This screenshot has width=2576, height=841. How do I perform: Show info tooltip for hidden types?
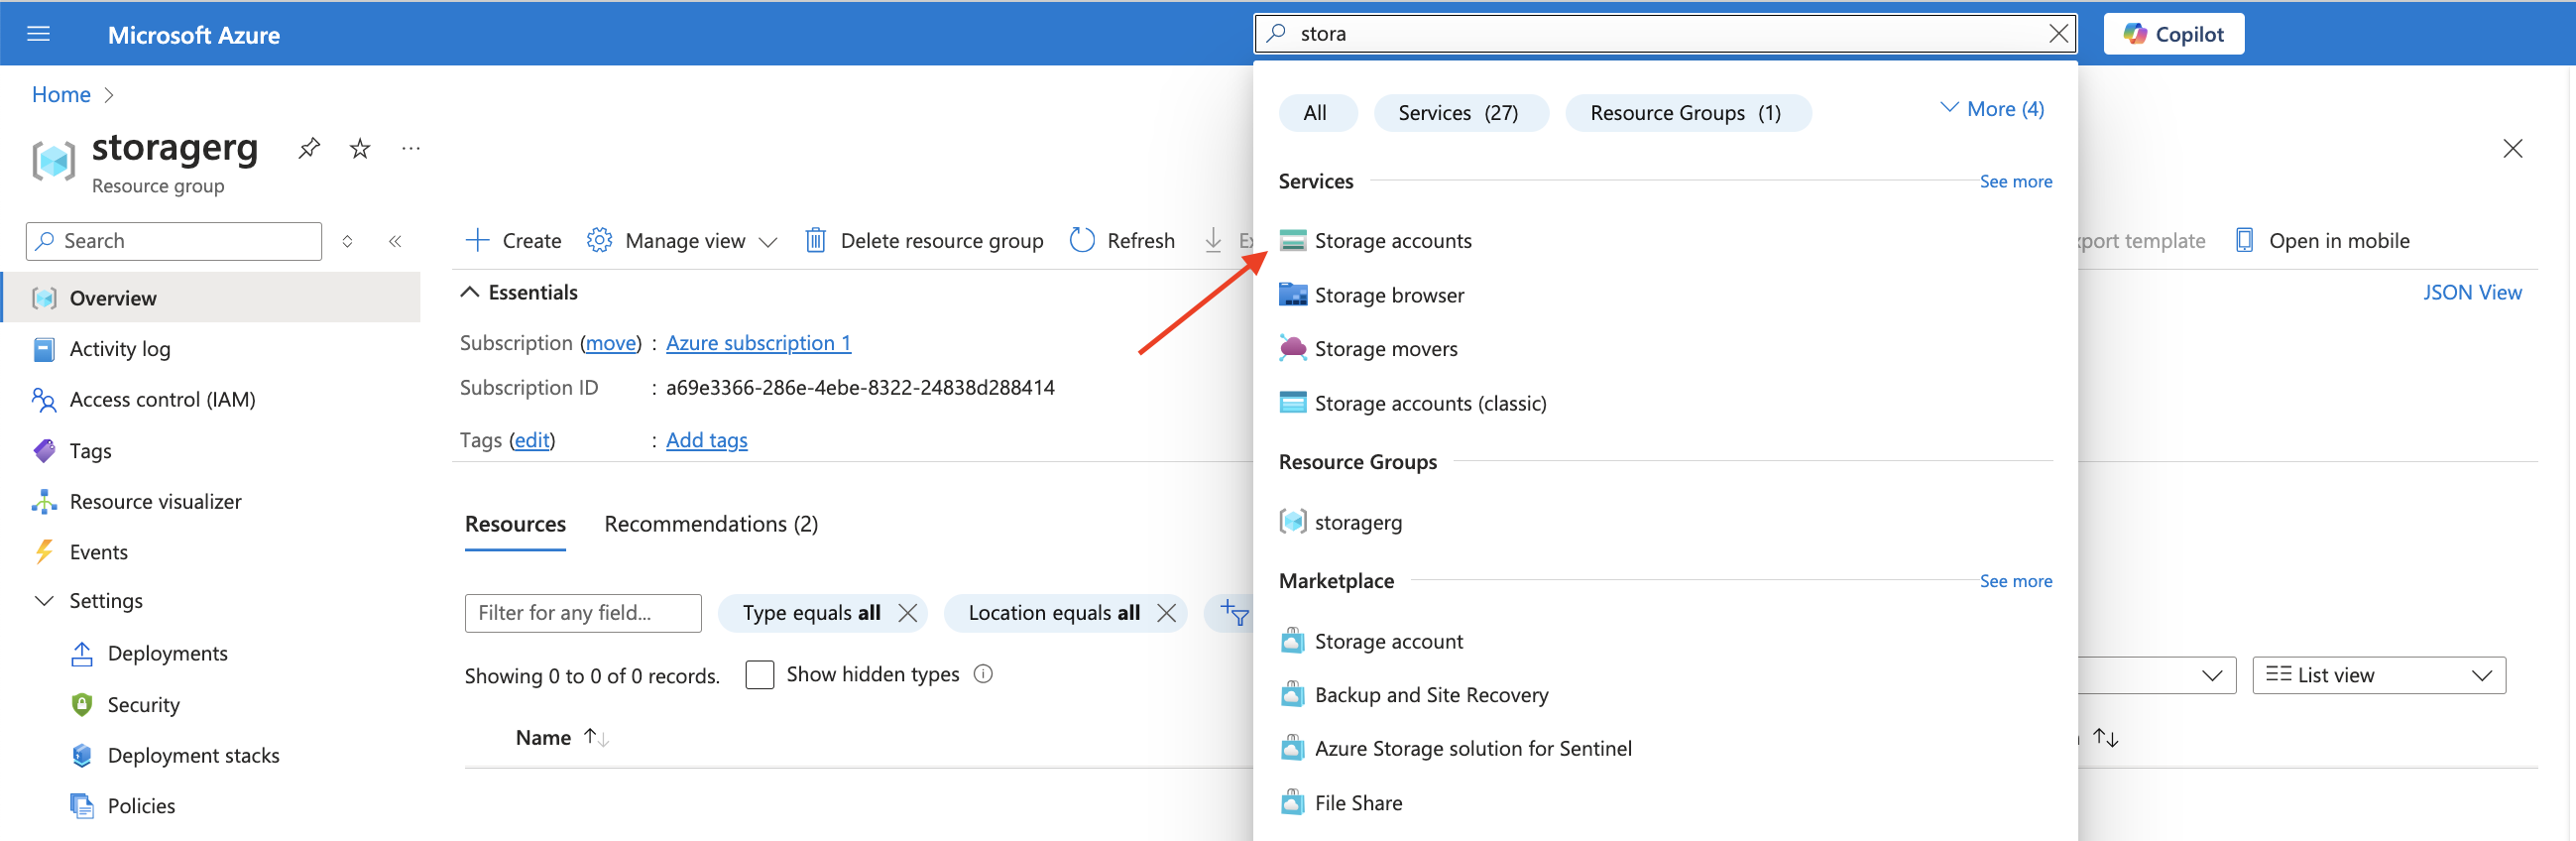pos(983,675)
